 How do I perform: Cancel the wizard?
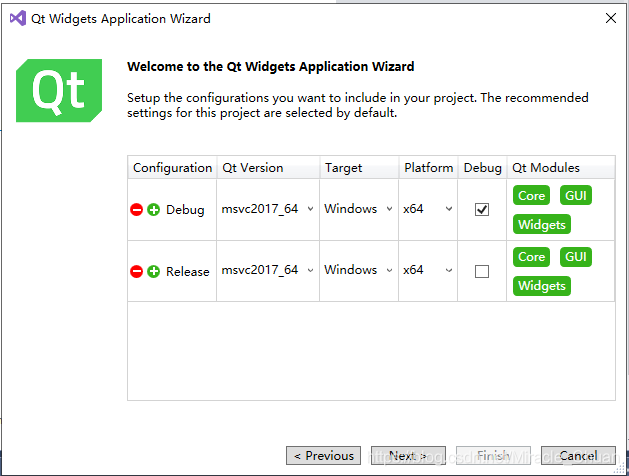tap(578, 456)
